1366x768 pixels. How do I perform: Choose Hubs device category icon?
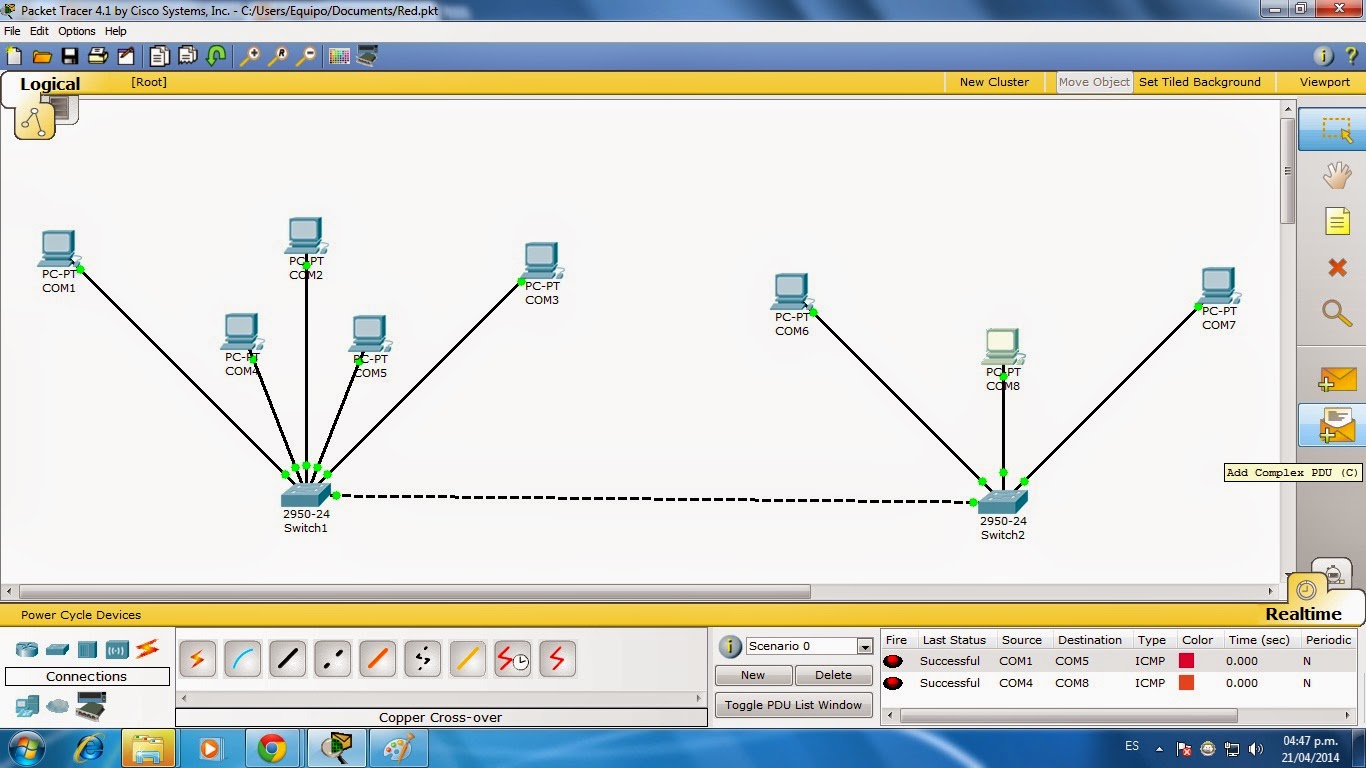pyautogui.click(x=87, y=649)
